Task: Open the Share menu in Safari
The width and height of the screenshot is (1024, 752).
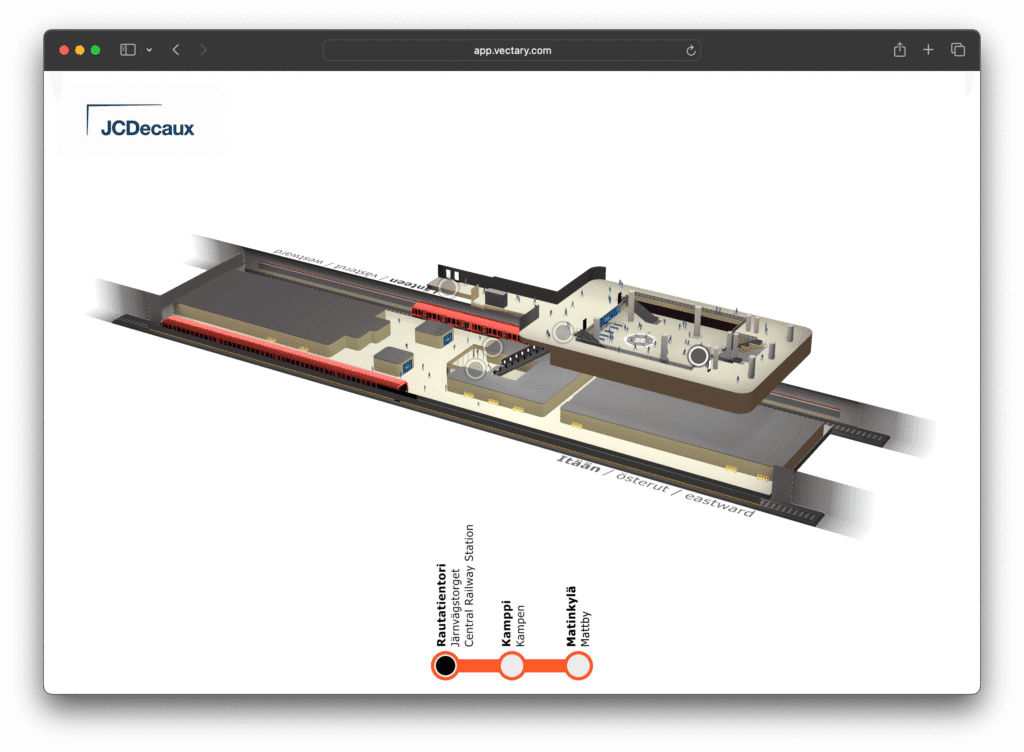Action: (x=899, y=50)
